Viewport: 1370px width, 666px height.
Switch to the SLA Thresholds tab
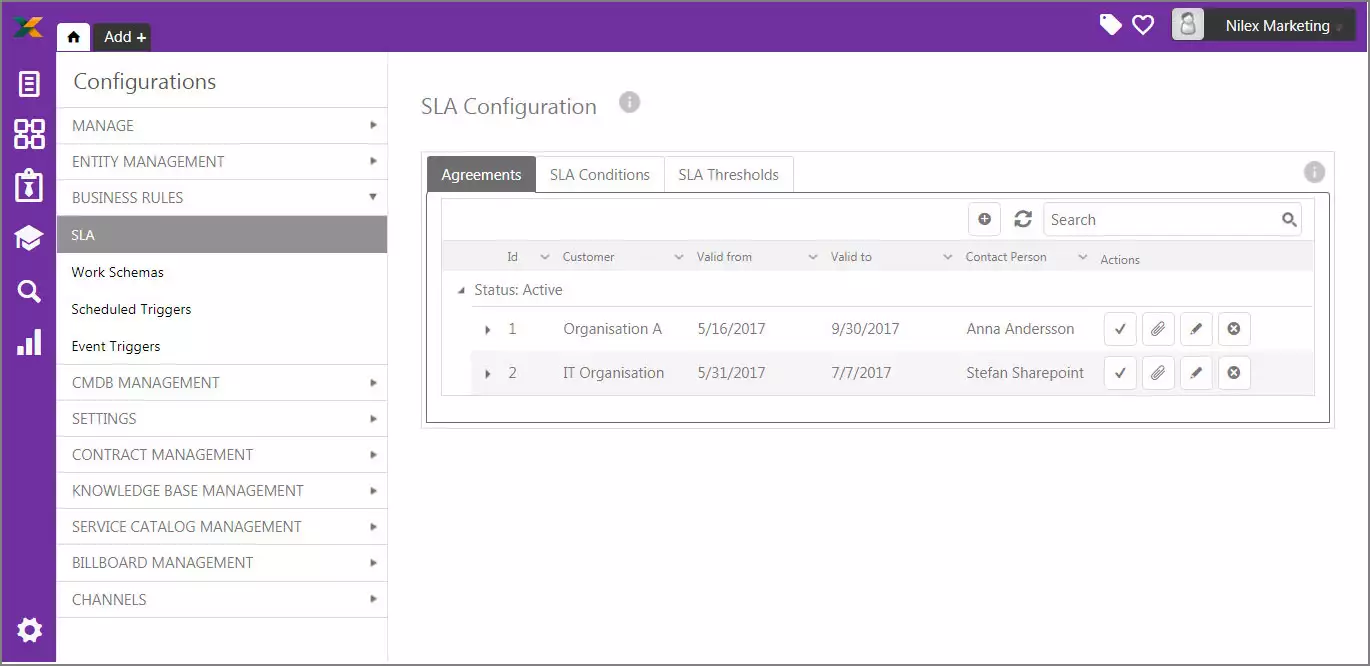click(x=728, y=175)
